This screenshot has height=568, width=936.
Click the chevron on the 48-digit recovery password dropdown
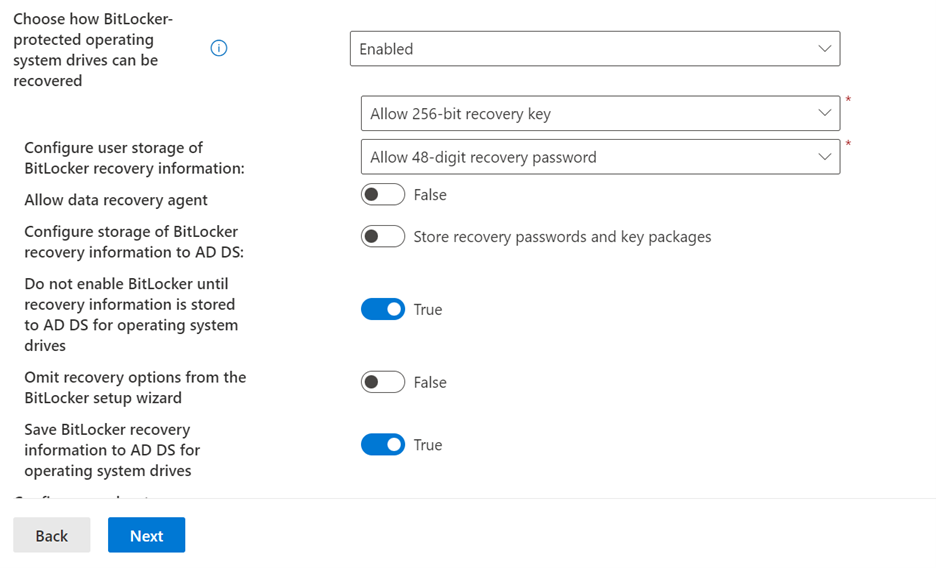tap(824, 157)
